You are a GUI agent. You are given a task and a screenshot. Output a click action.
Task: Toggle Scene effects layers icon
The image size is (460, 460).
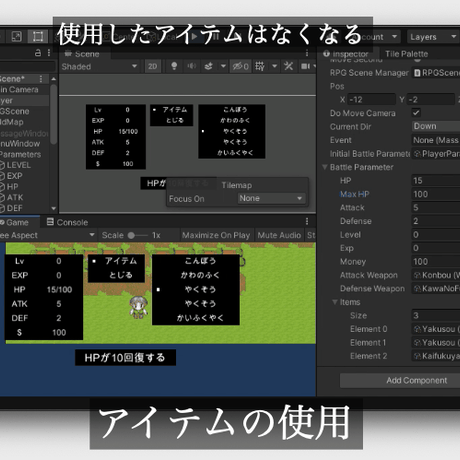click(x=209, y=66)
